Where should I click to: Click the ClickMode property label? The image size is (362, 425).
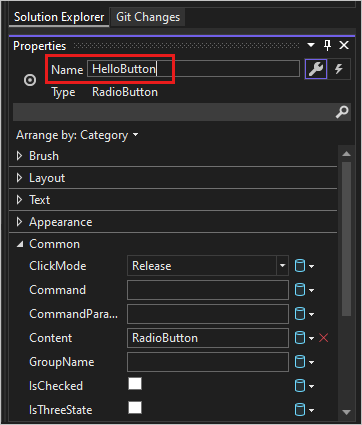(x=58, y=266)
